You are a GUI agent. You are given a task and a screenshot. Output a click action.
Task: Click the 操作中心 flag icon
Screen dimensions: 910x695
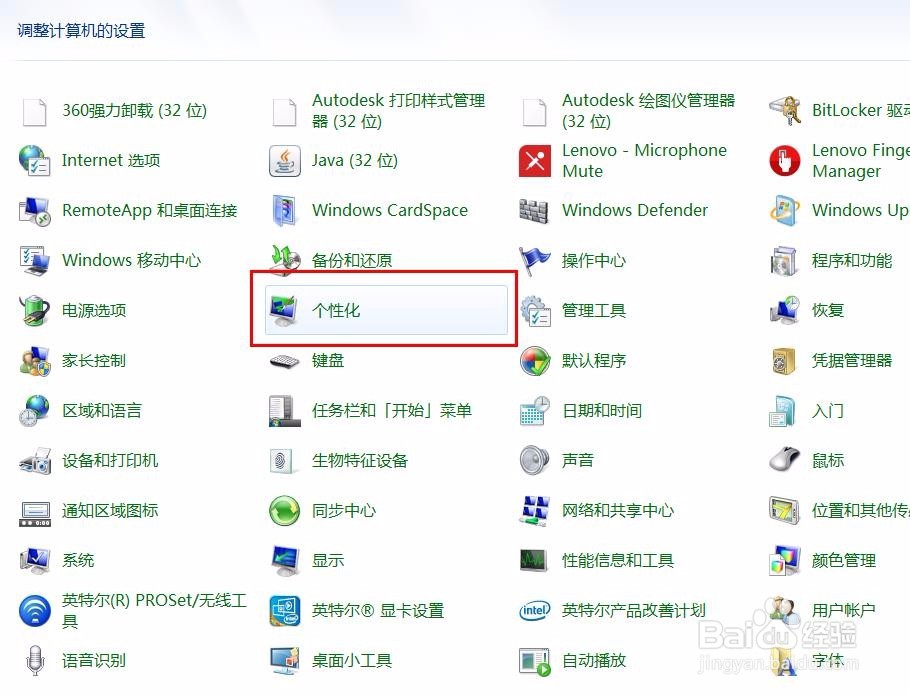(534, 260)
